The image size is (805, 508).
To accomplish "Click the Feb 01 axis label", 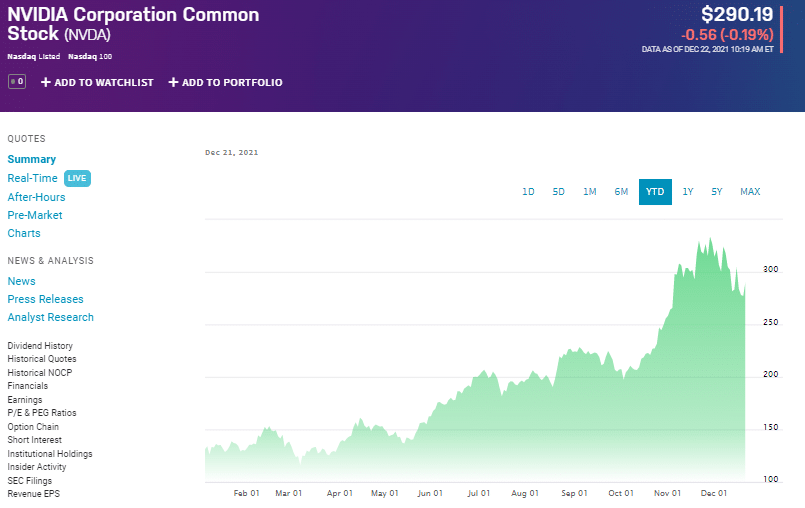I will (x=246, y=493).
